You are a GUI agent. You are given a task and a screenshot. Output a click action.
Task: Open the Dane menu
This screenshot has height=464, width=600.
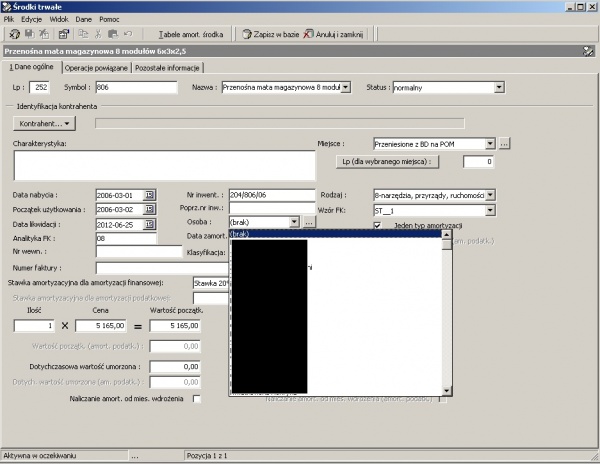tap(83, 19)
